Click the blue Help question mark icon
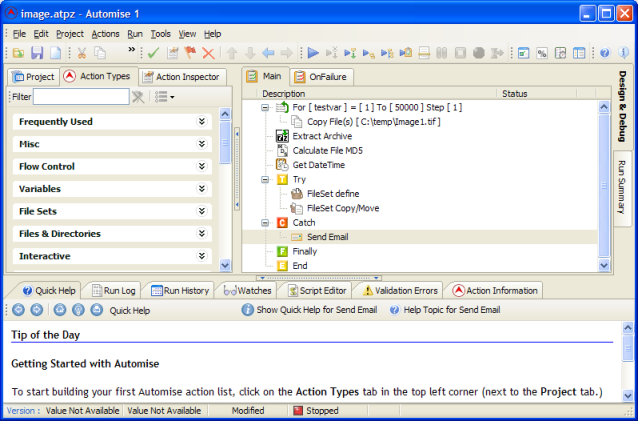Screen dimensions: 638x421 pyautogui.click(x=607, y=53)
